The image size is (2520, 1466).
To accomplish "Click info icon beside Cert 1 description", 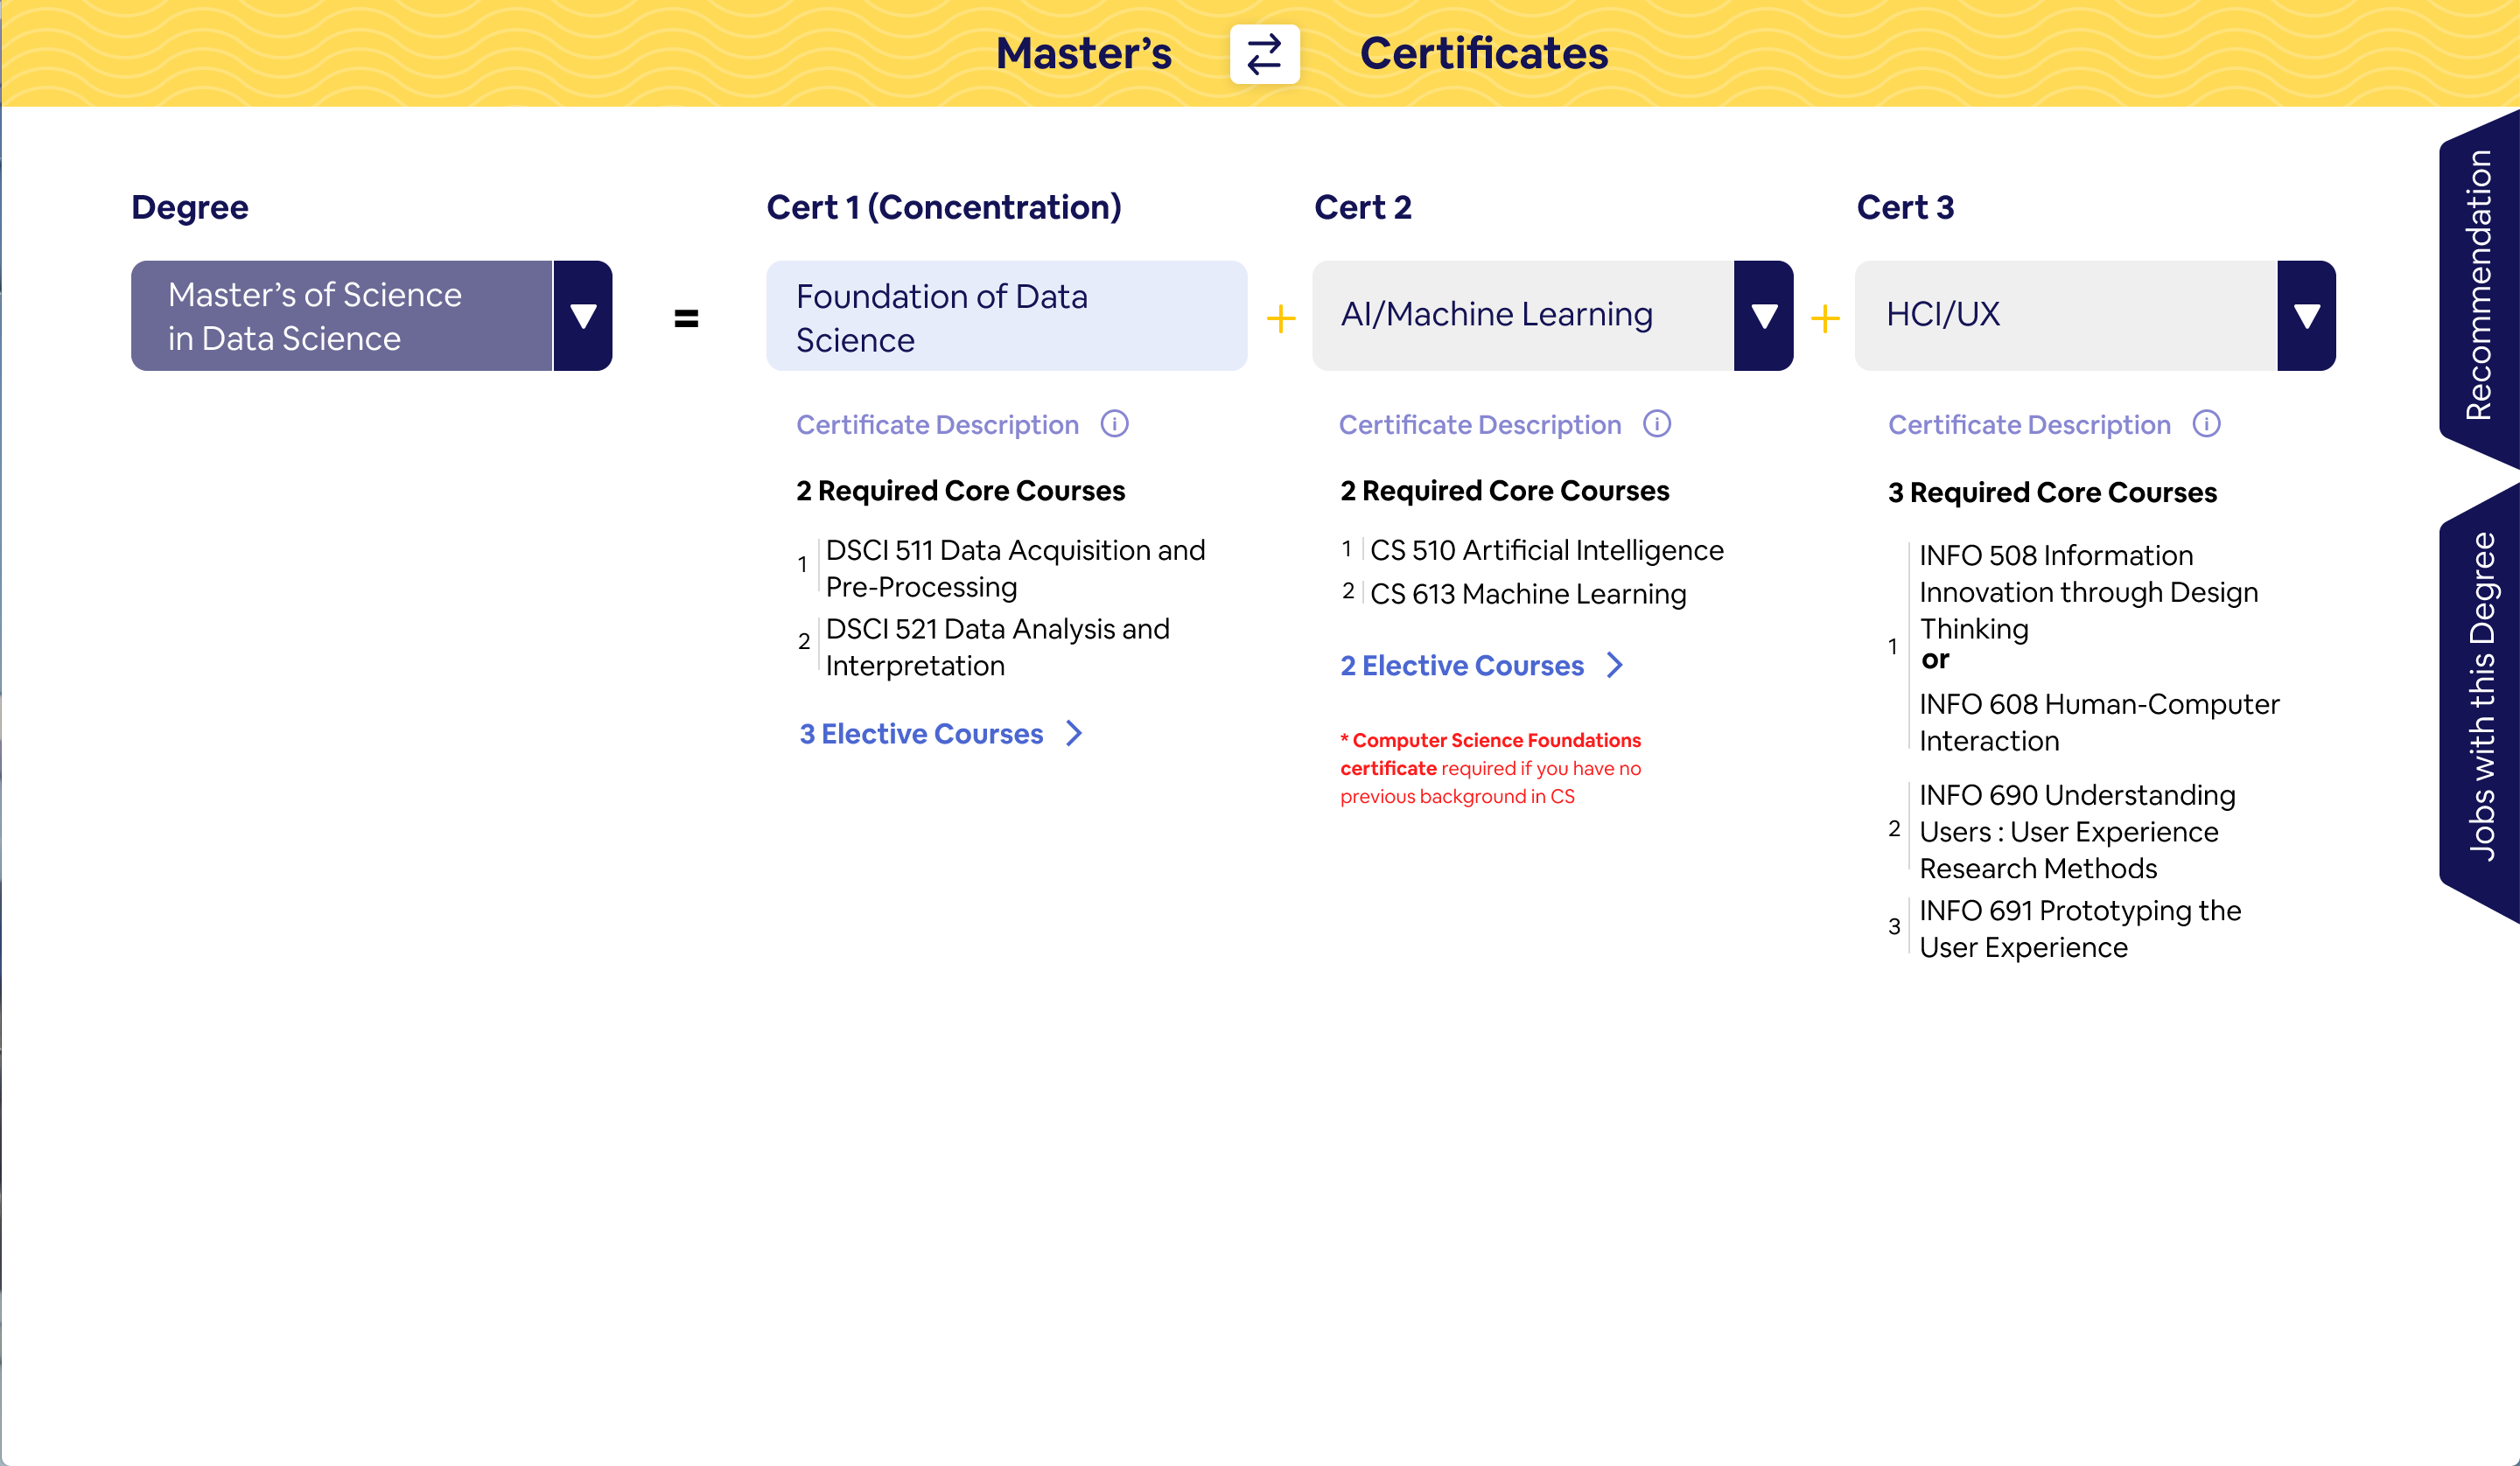I will 1114,424.
